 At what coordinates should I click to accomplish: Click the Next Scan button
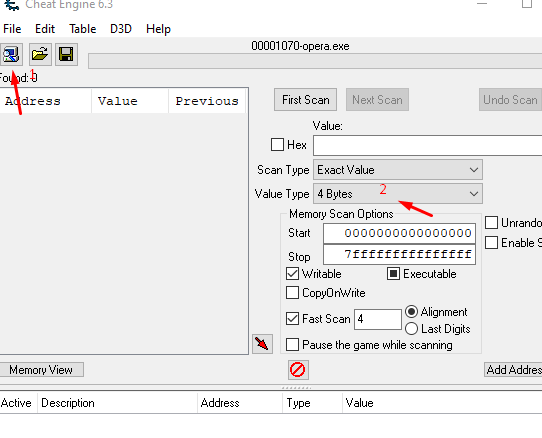[377, 100]
